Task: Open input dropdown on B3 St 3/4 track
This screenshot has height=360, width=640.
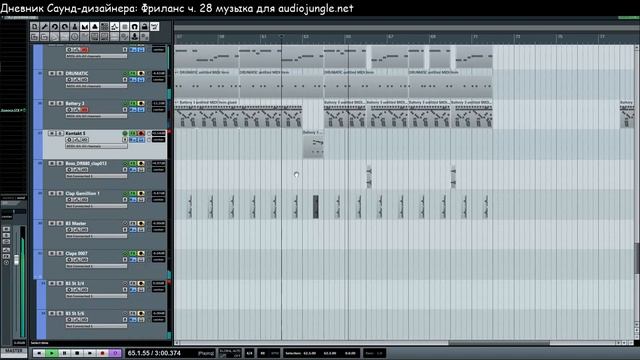Action: tap(96, 296)
